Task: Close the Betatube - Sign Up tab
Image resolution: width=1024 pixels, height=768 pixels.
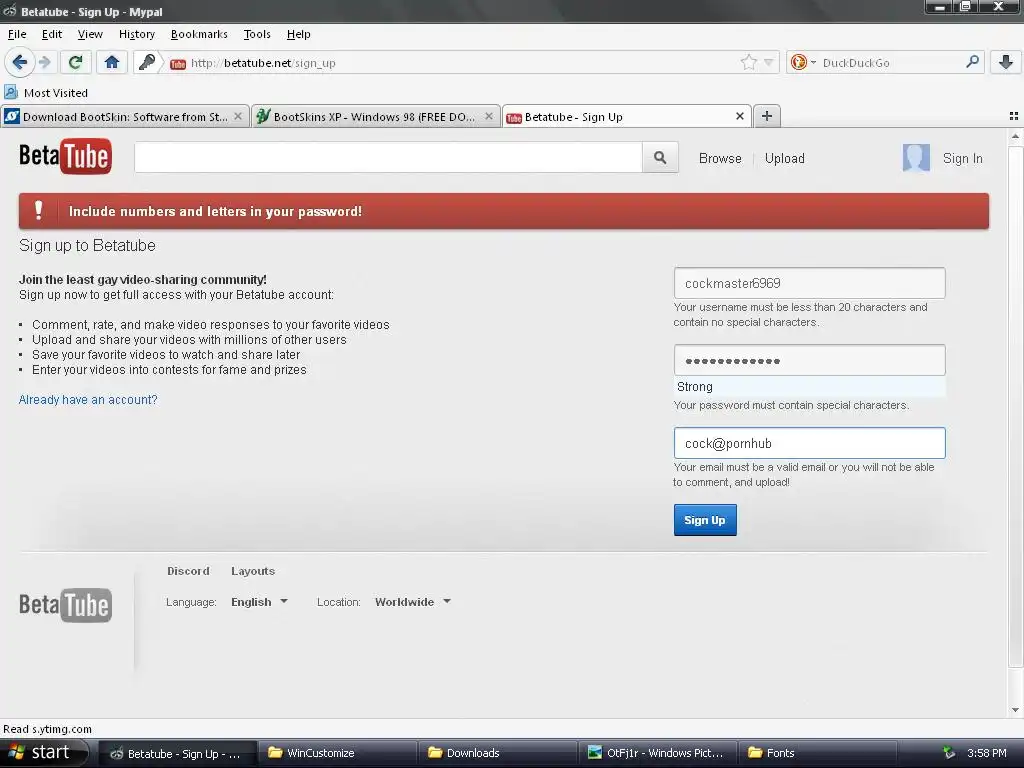Action: click(x=739, y=116)
